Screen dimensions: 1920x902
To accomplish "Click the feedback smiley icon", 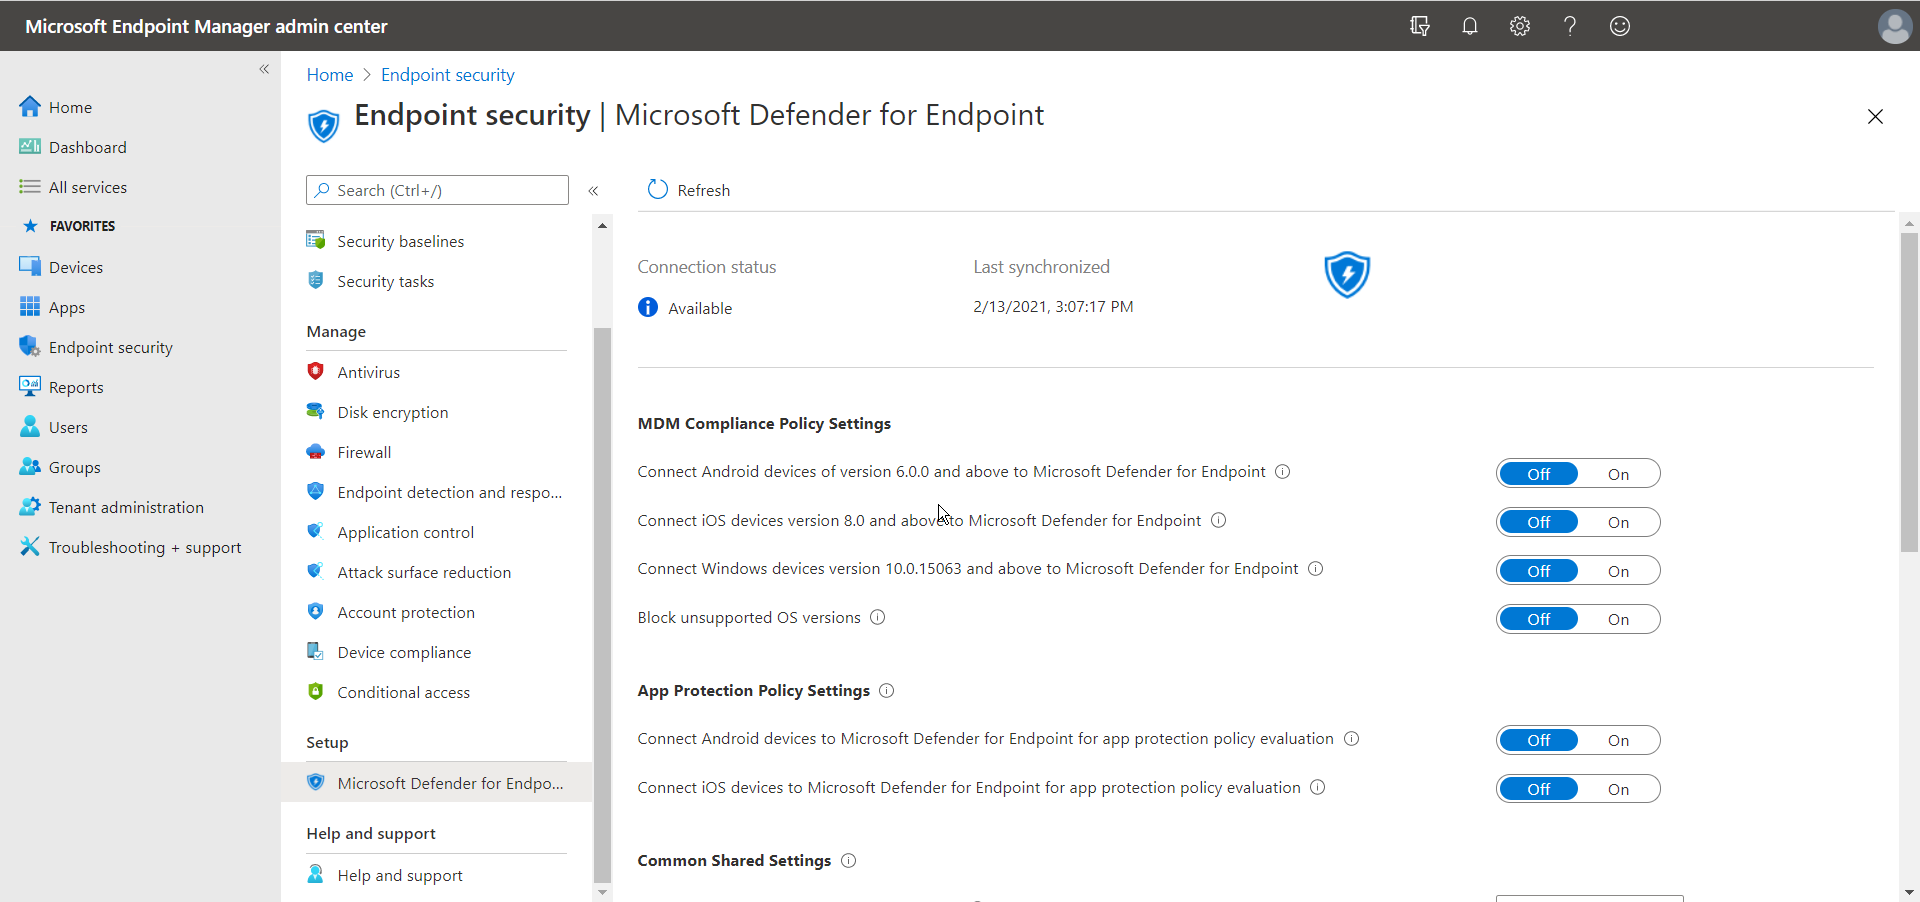I will (1619, 25).
